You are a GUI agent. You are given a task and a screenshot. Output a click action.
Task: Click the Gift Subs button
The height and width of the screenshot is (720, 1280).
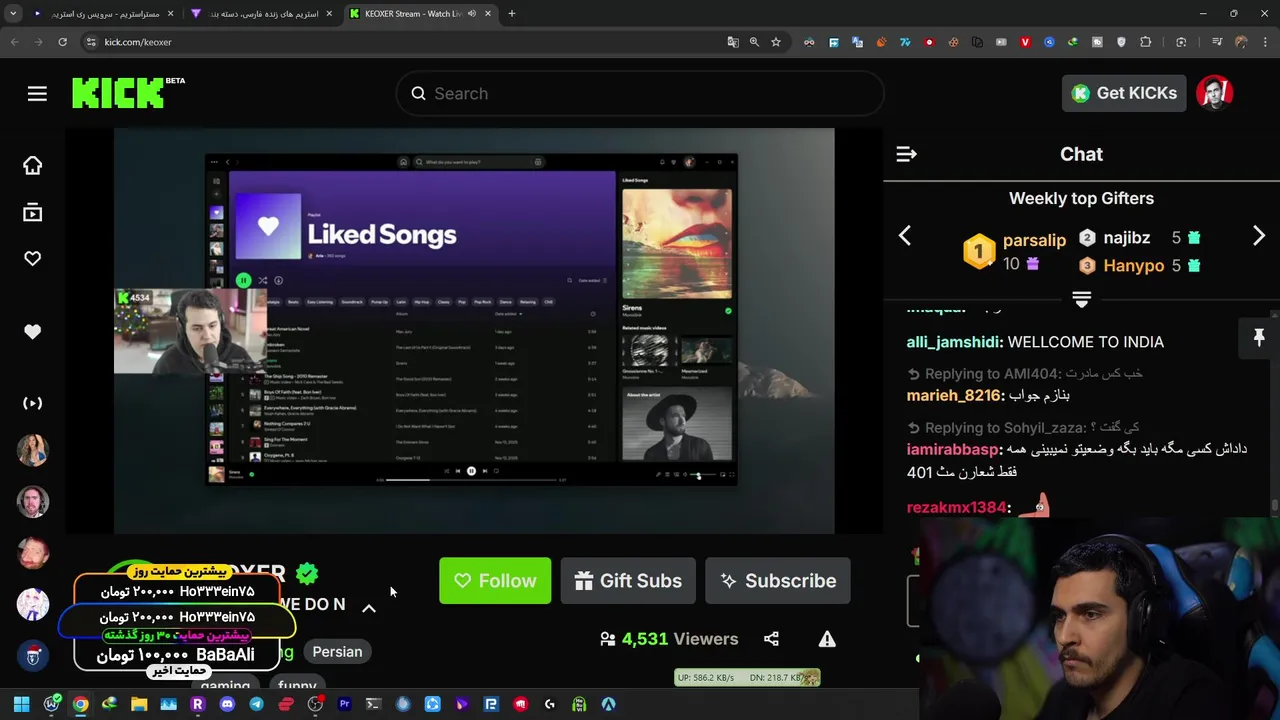pyautogui.click(x=628, y=581)
